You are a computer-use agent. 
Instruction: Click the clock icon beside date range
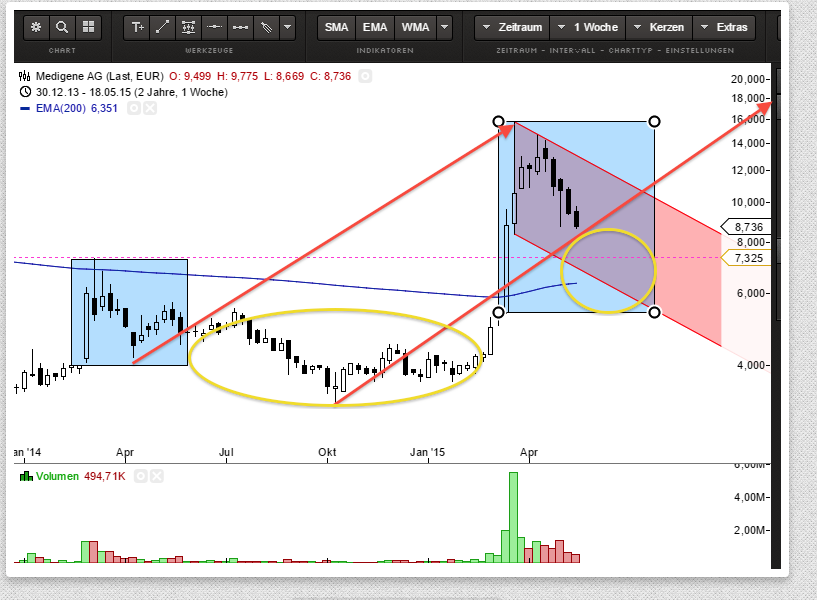tap(25, 92)
